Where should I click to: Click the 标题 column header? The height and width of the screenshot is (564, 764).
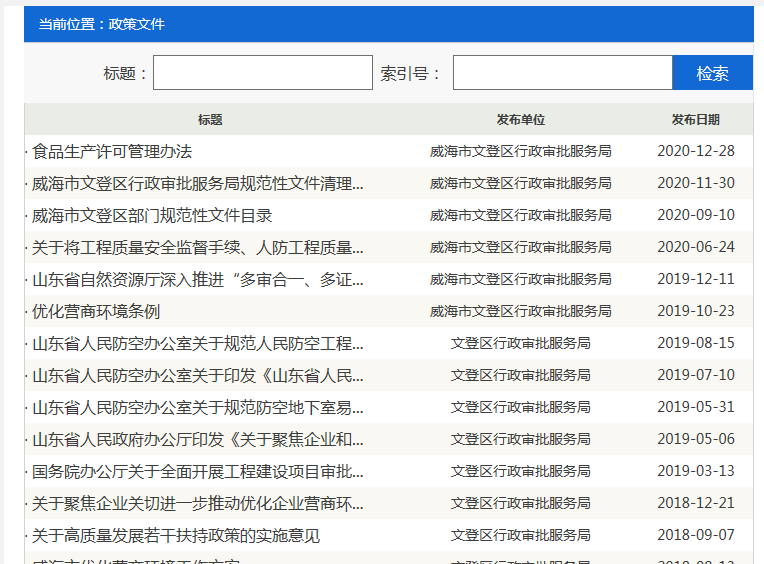coord(210,120)
